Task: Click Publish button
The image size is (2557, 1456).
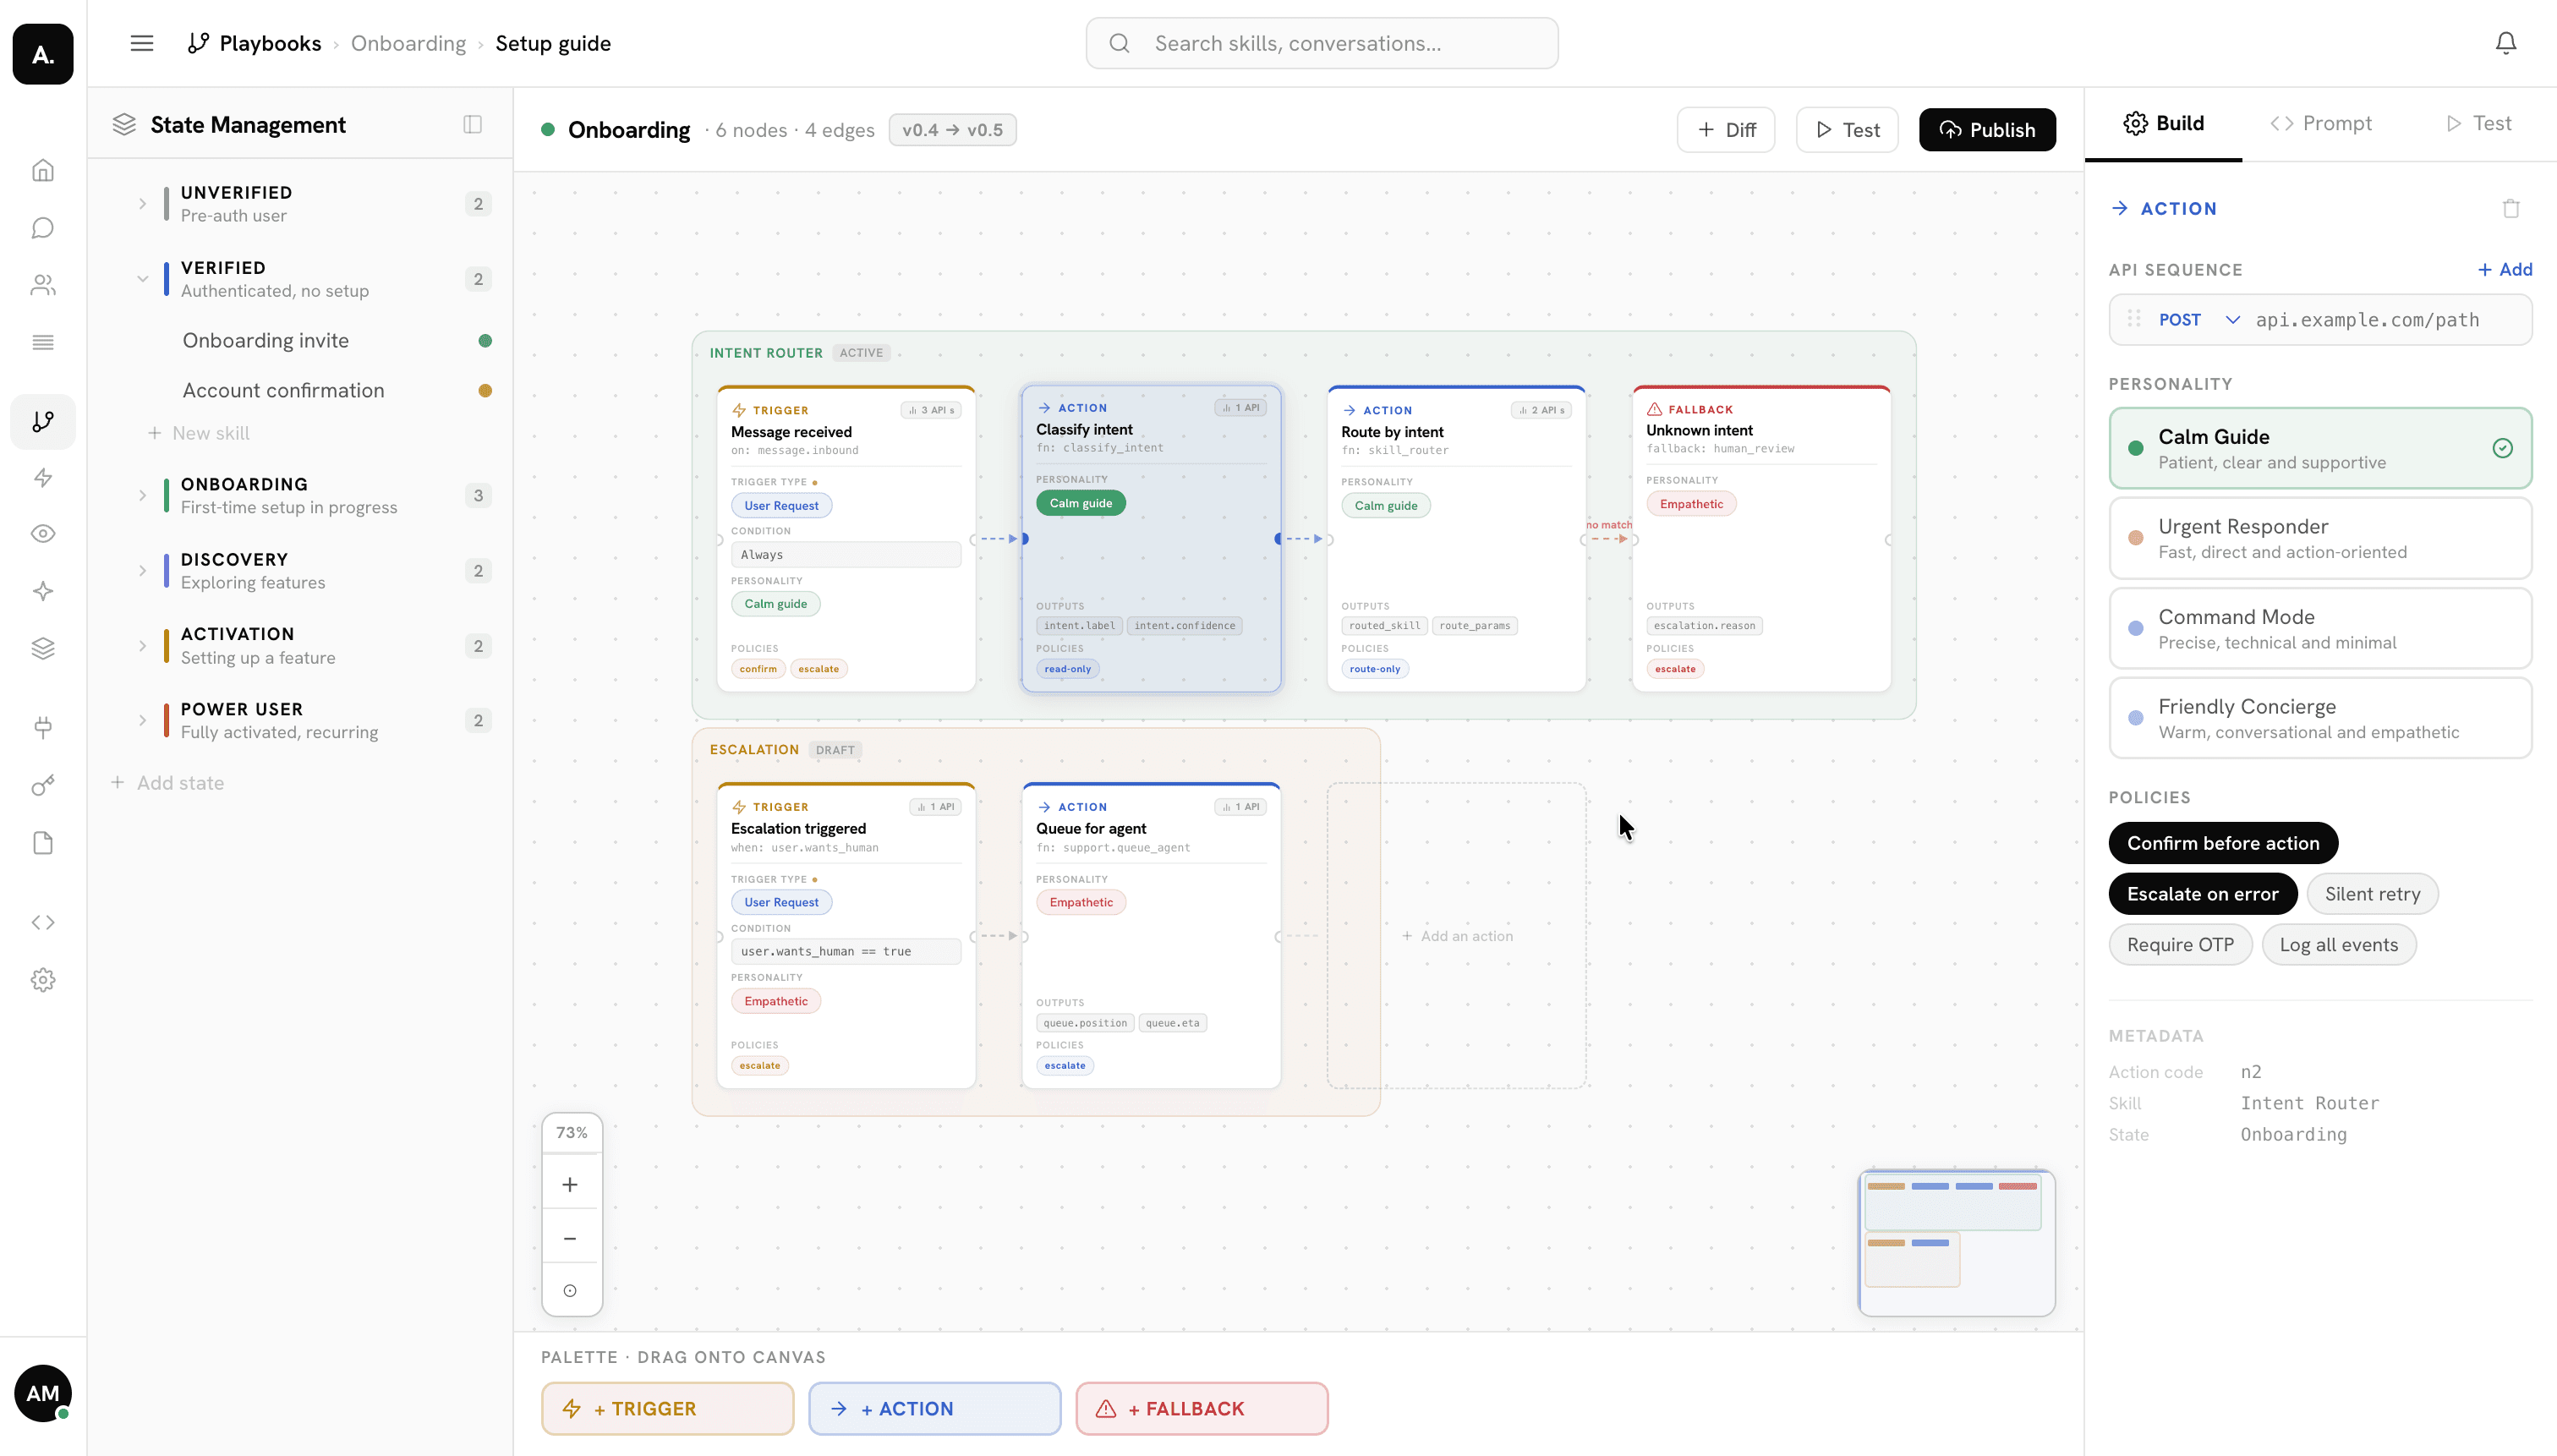Action: click(x=1987, y=130)
